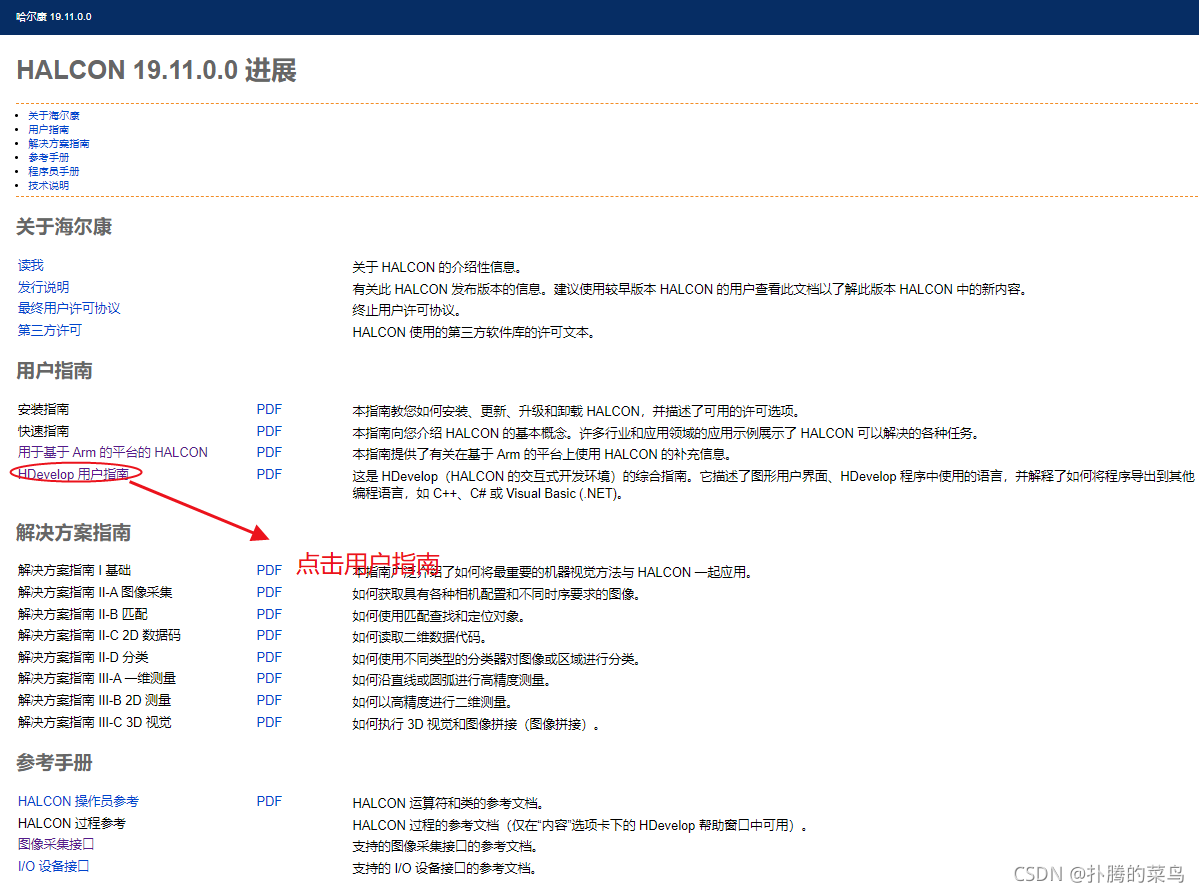Viewport: 1199px width, 892px height.
Task: Open the PDF for 快速指南
Action: coord(269,431)
